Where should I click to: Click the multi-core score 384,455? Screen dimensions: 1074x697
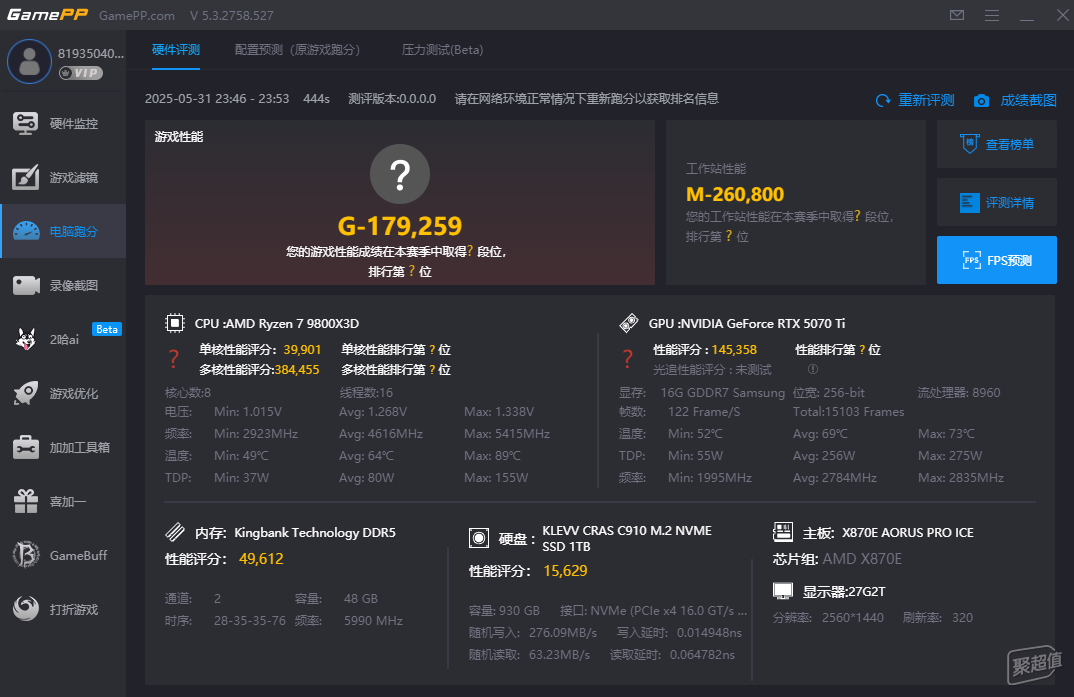tap(297, 370)
